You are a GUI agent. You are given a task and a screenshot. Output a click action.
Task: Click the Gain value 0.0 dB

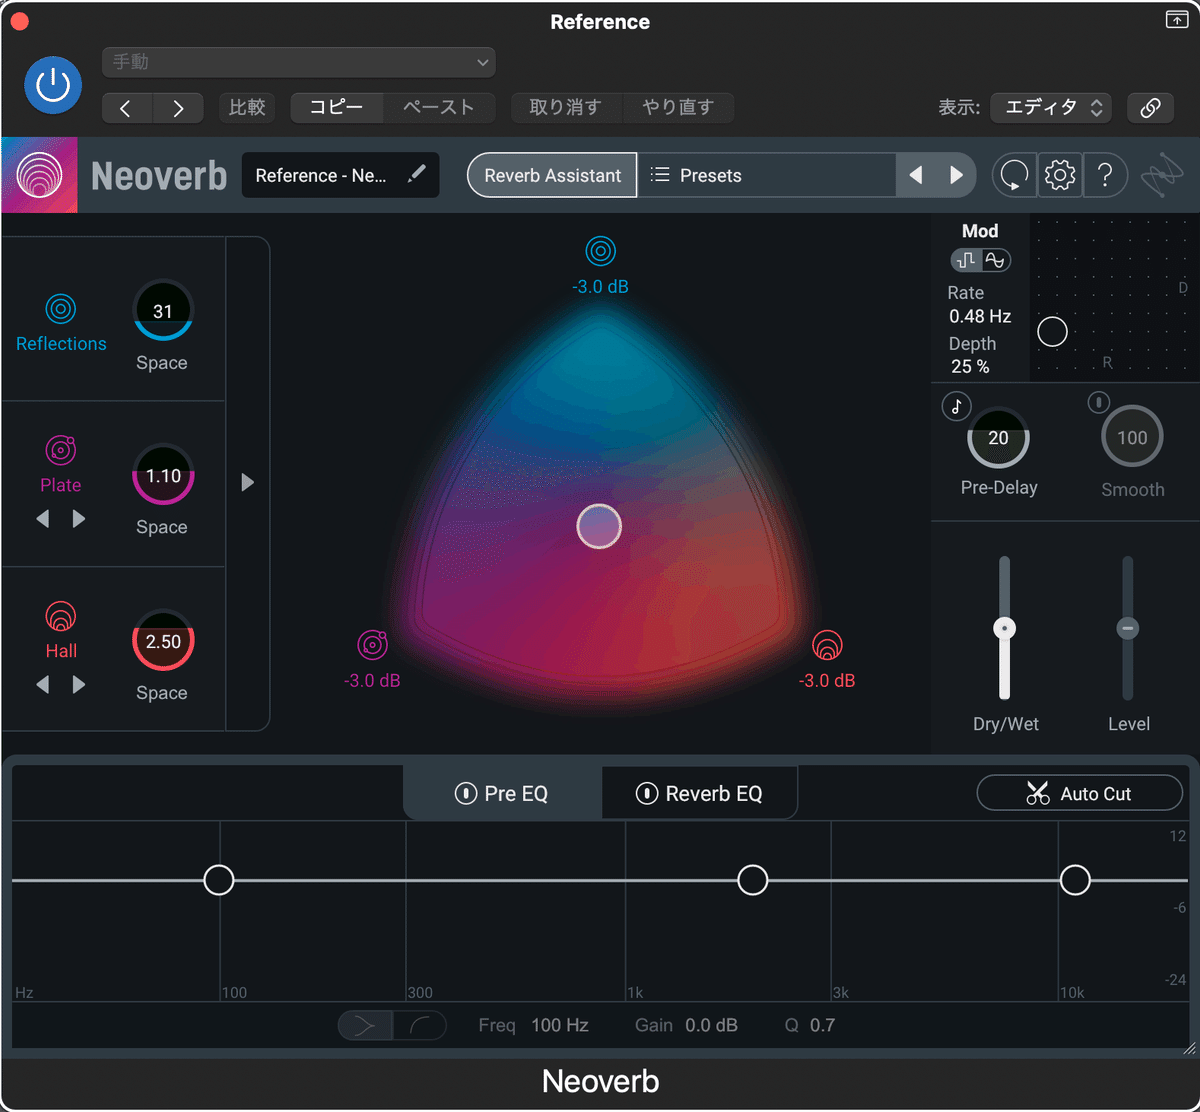coord(711,1026)
